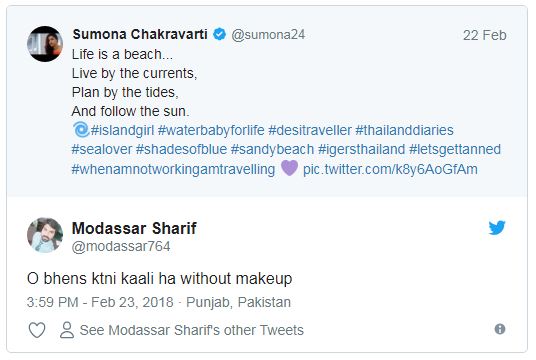Open the #letsgettanned hashtag
536x360 pixels.
click(455, 149)
